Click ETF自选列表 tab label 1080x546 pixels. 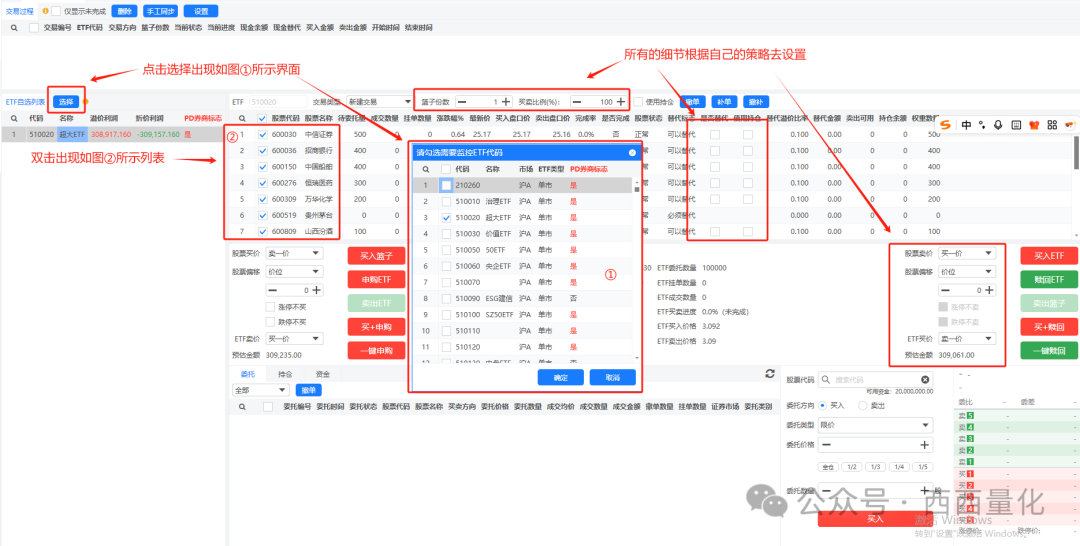pos(24,102)
